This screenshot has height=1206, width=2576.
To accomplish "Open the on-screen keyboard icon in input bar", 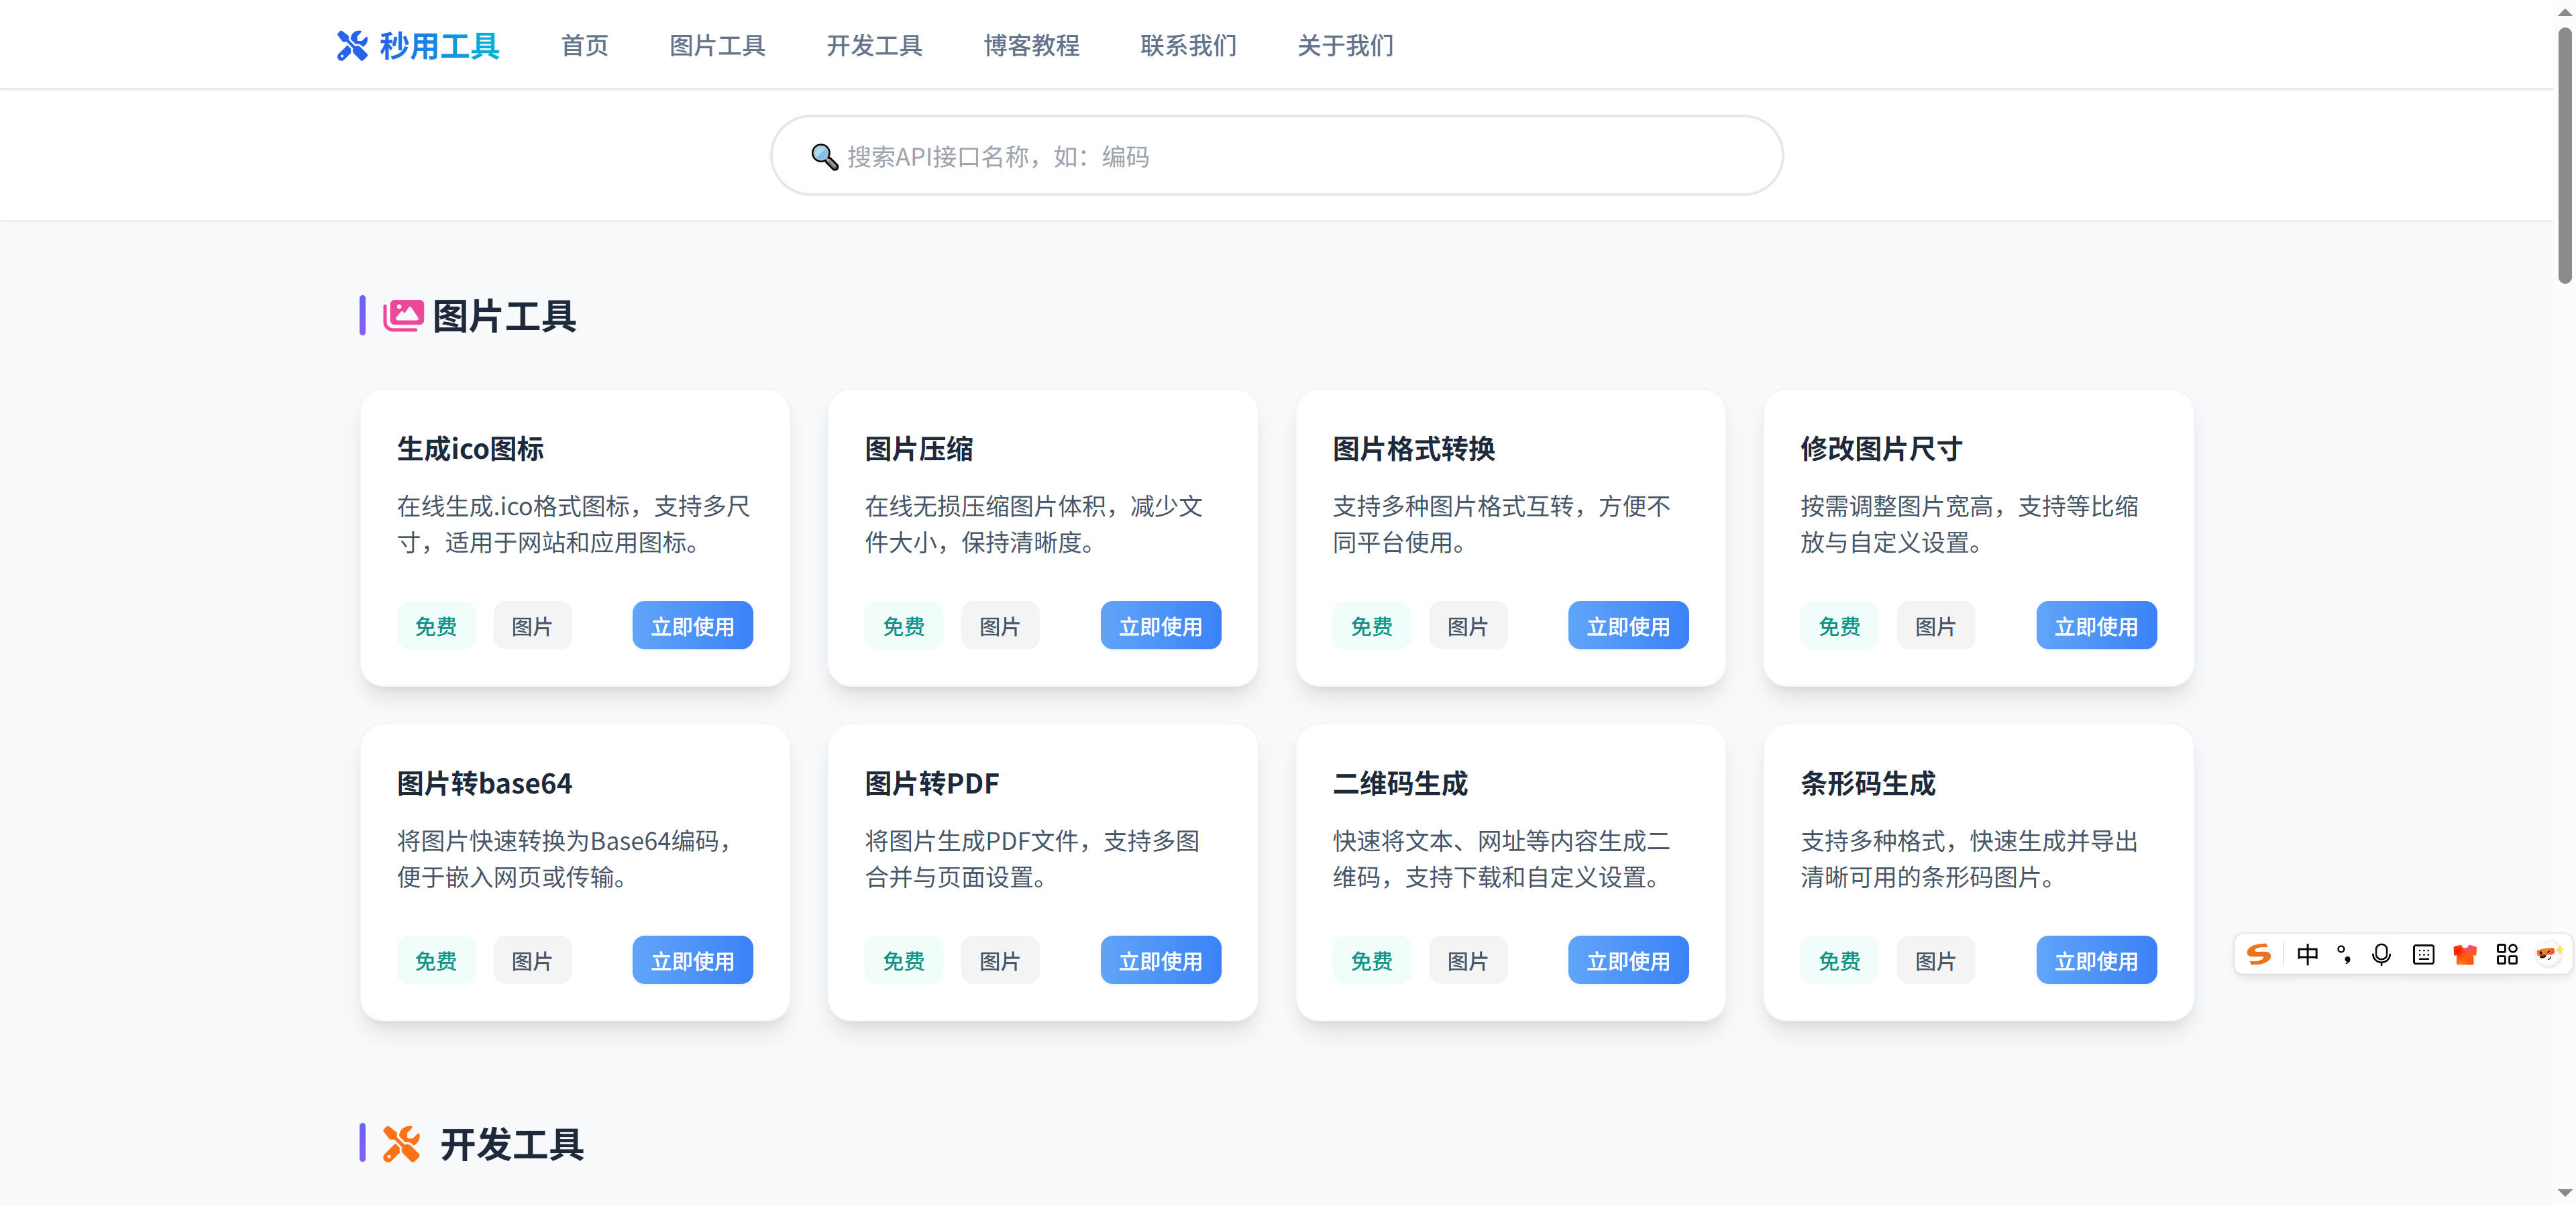I will click(2423, 954).
